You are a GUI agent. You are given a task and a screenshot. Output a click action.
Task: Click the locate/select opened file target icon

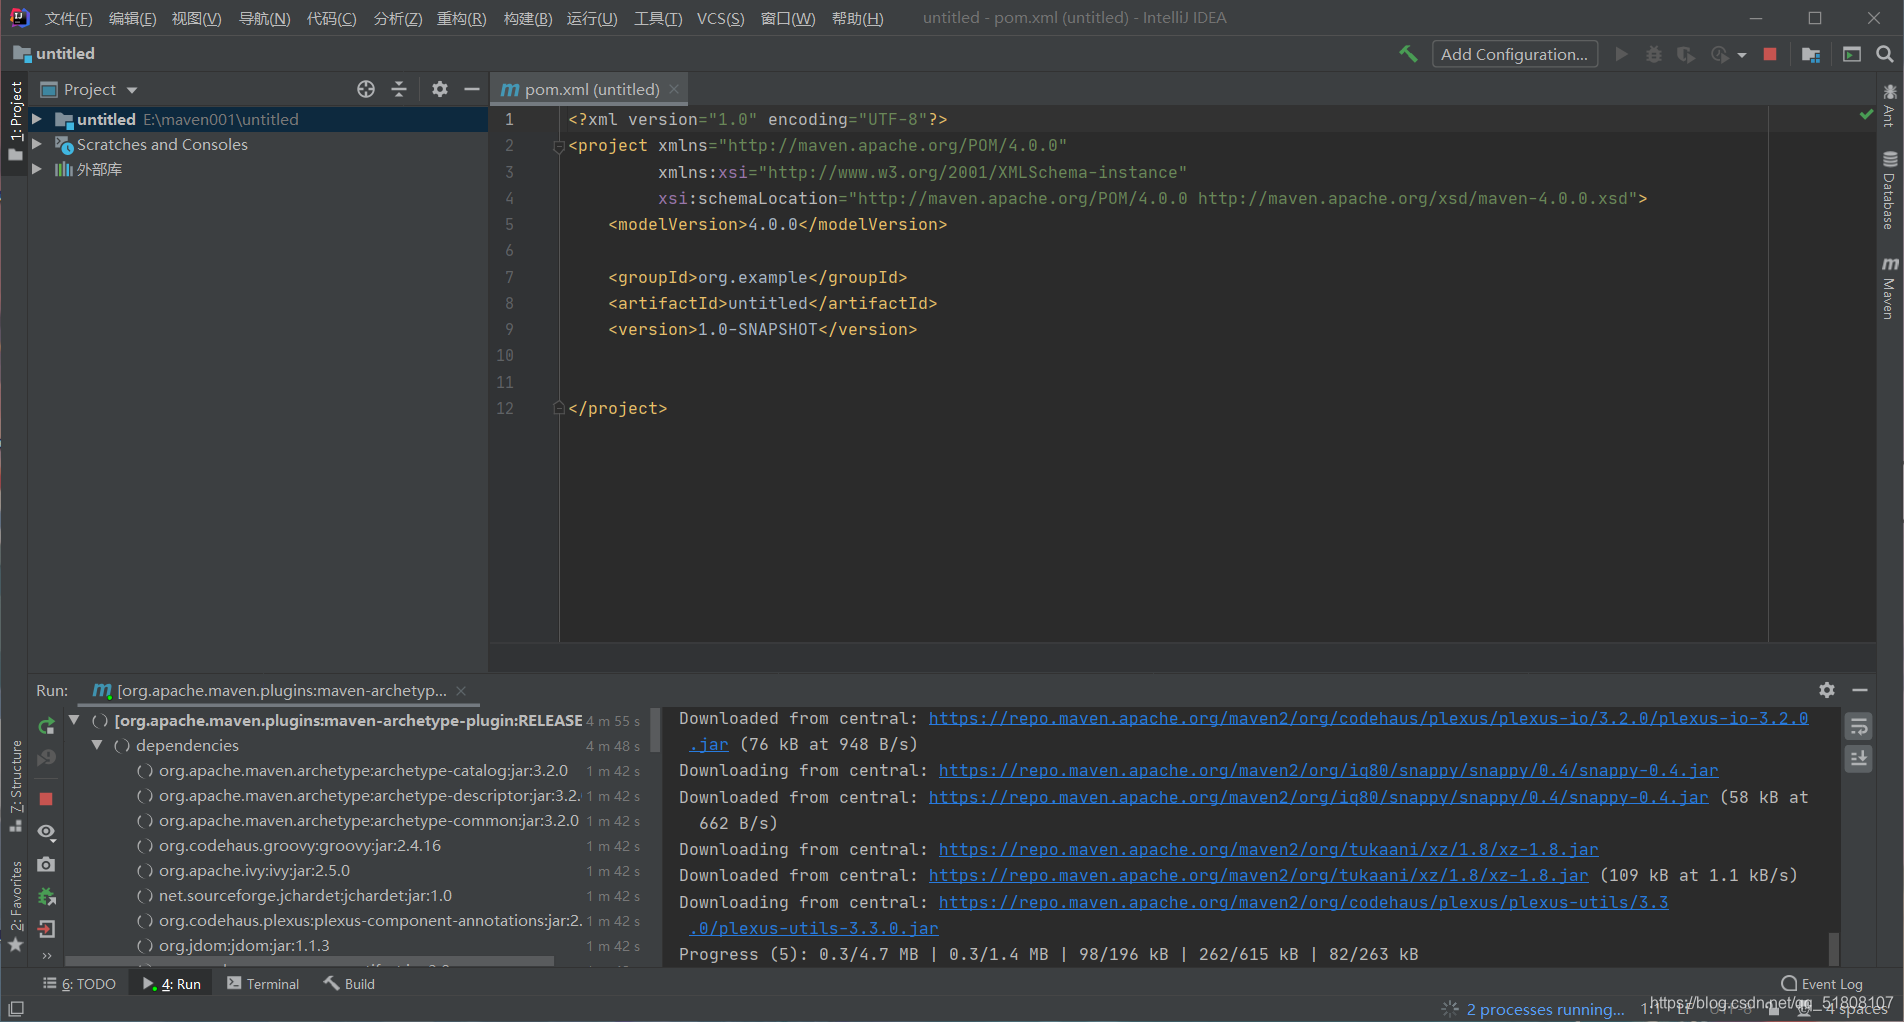[x=366, y=89]
